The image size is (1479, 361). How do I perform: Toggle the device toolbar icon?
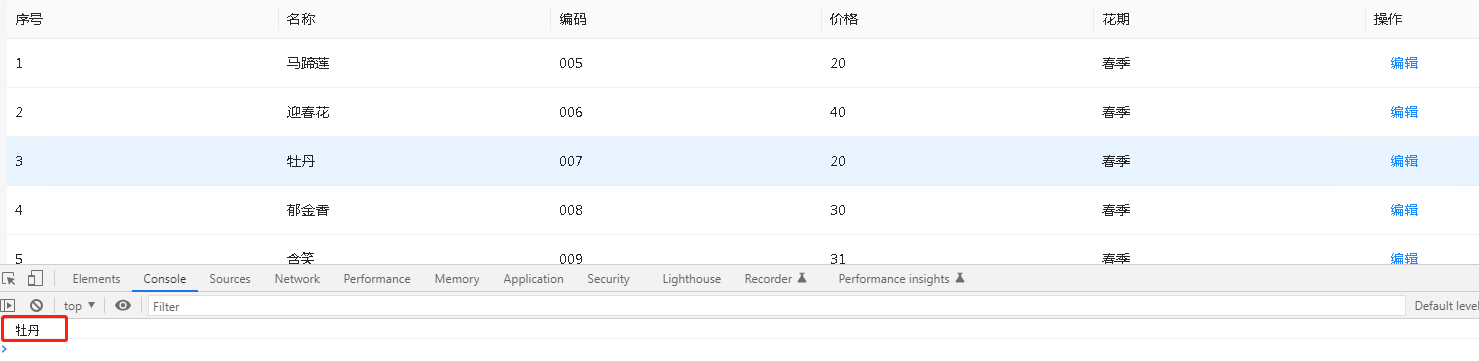[35, 279]
